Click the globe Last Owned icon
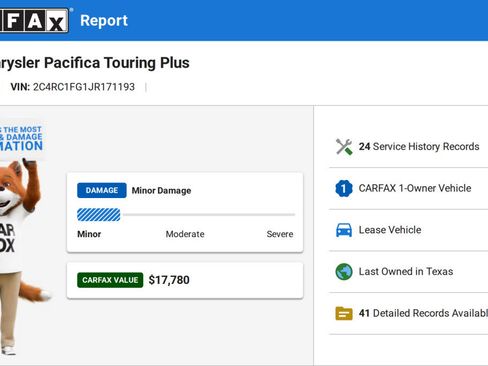Screen dimensions: 488x366 pyautogui.click(x=344, y=272)
